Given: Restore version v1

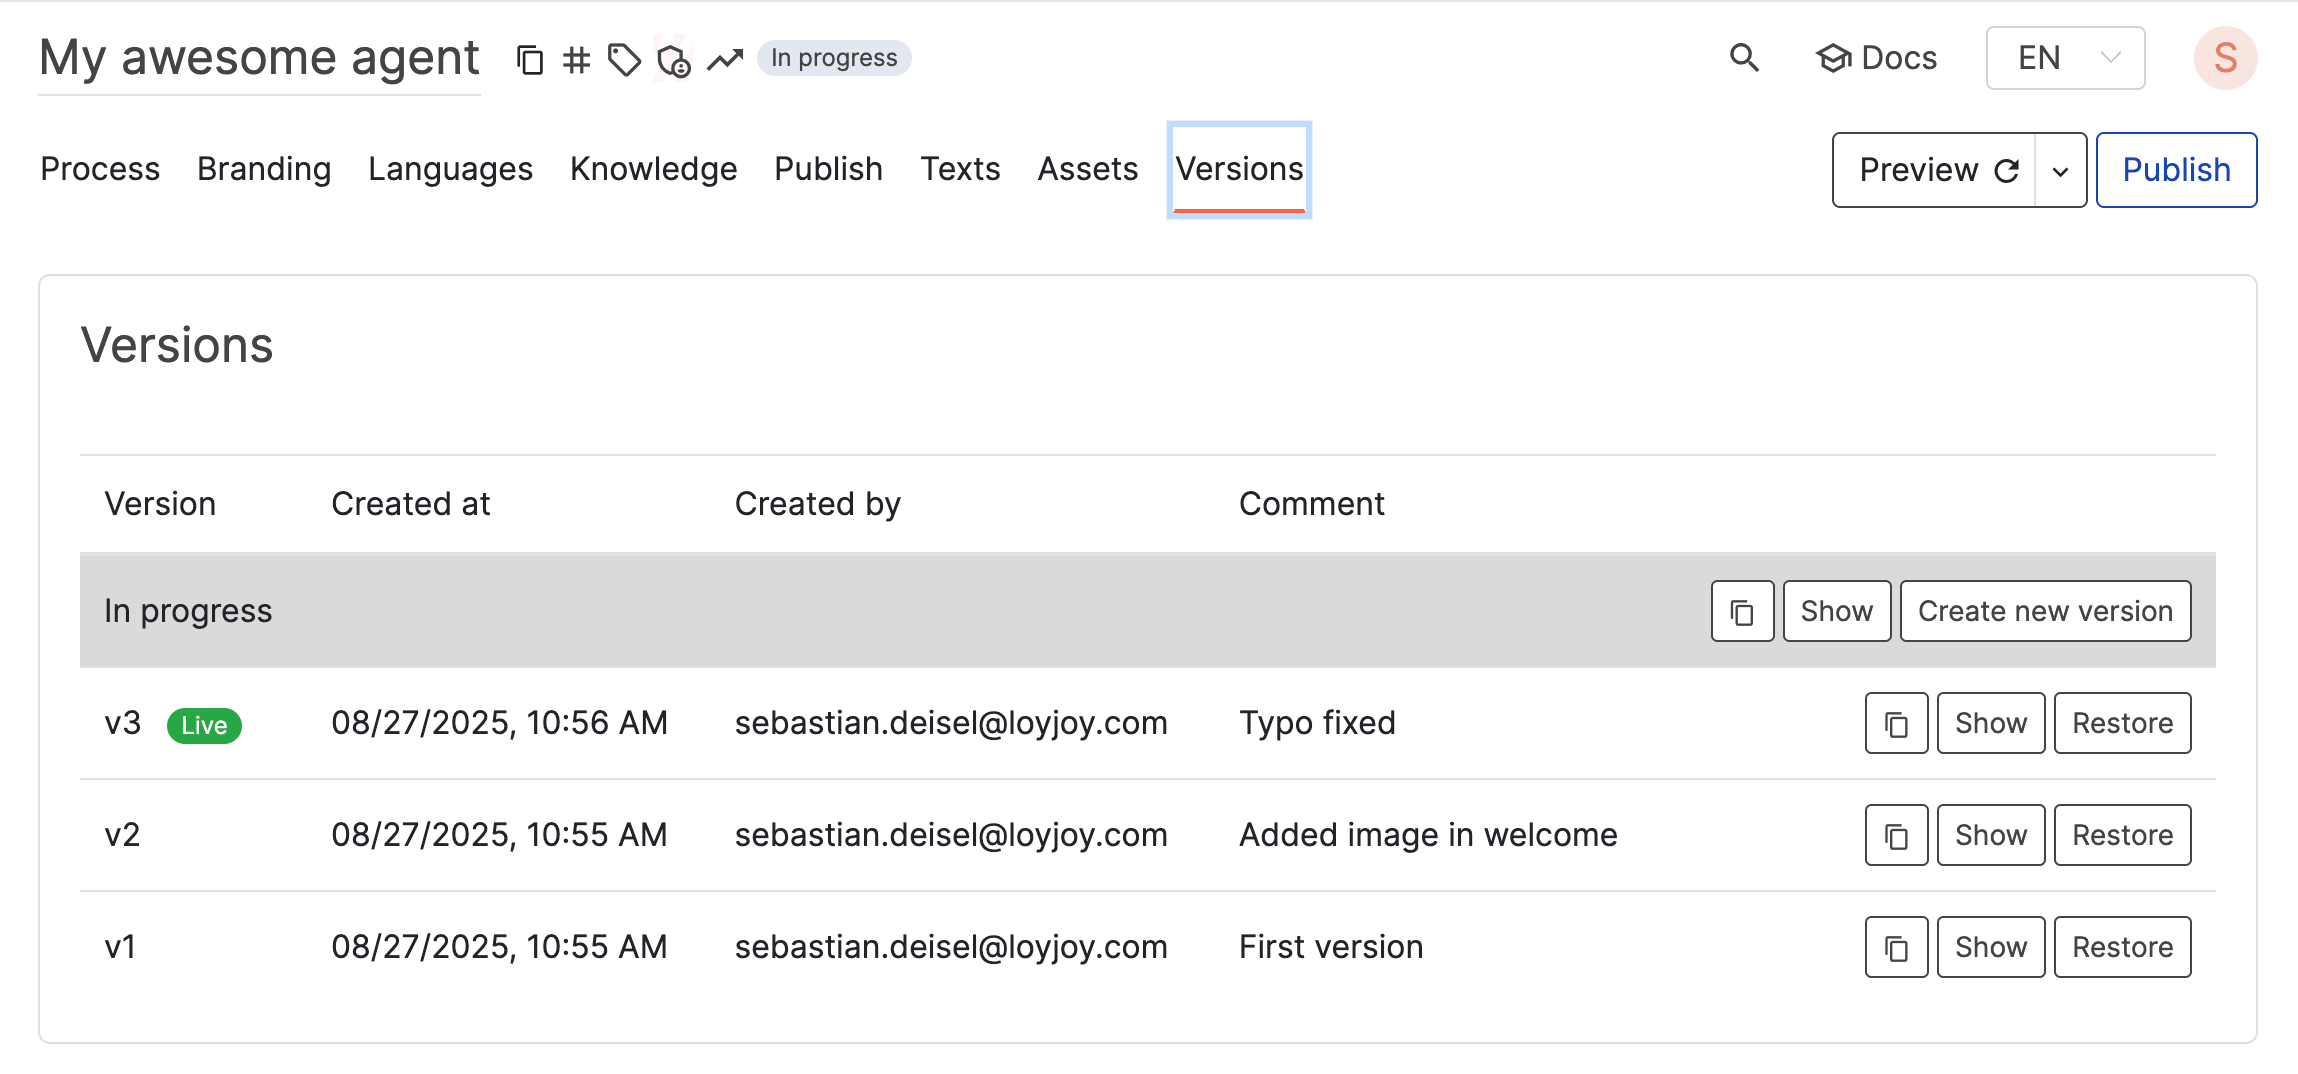Looking at the screenshot, I should pos(2122,946).
